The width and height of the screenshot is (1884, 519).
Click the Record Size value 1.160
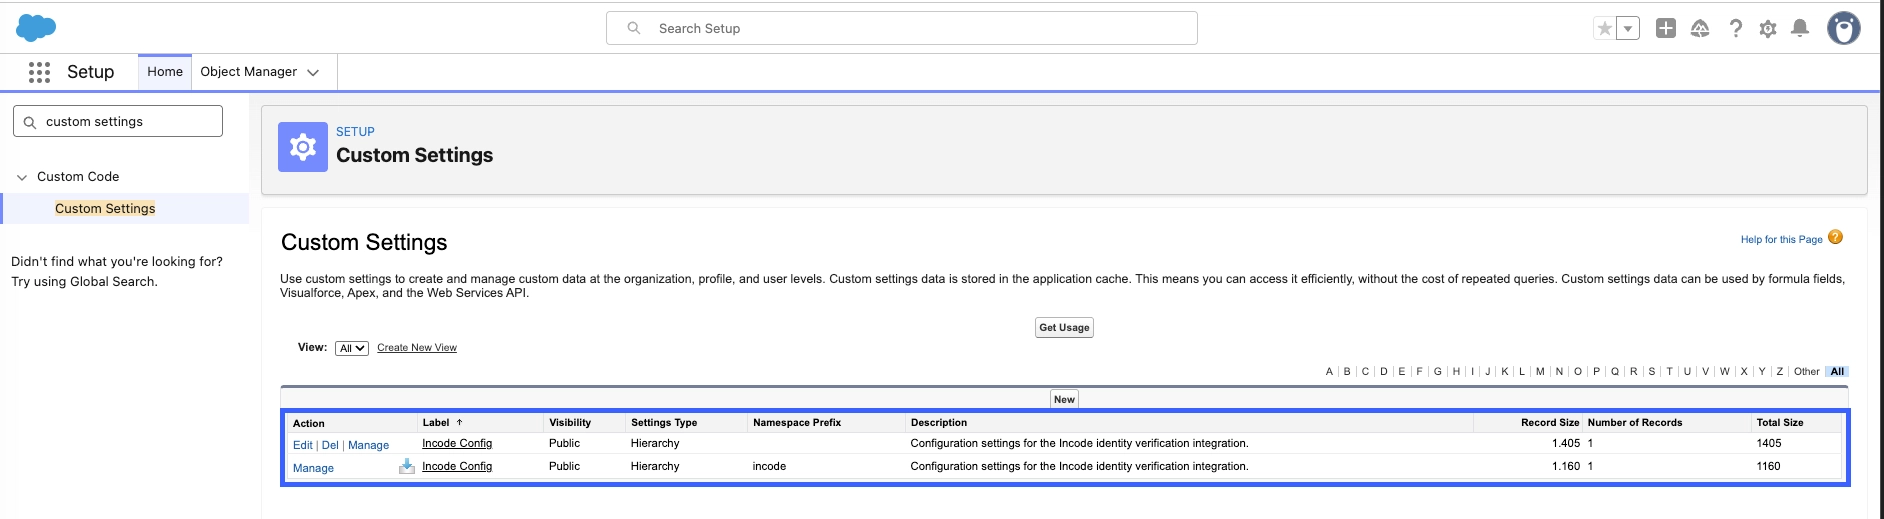[x=1566, y=466]
